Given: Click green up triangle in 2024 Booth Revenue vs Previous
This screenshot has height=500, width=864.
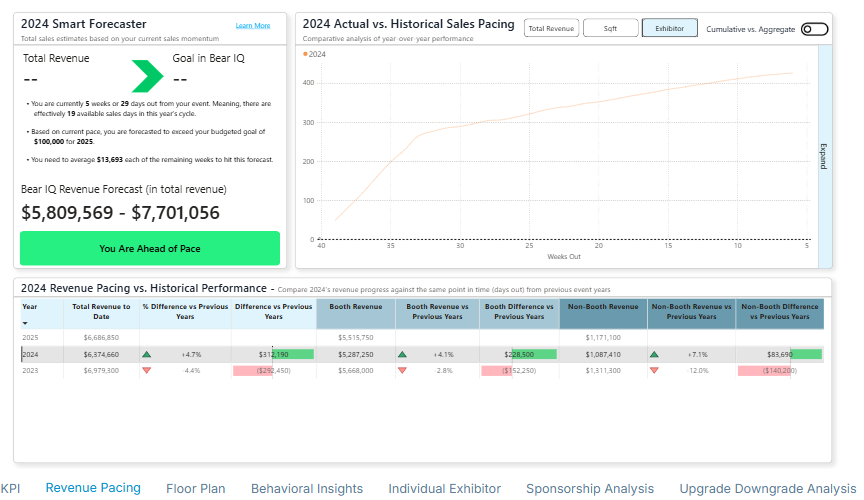Looking at the screenshot, I should click(x=403, y=354).
